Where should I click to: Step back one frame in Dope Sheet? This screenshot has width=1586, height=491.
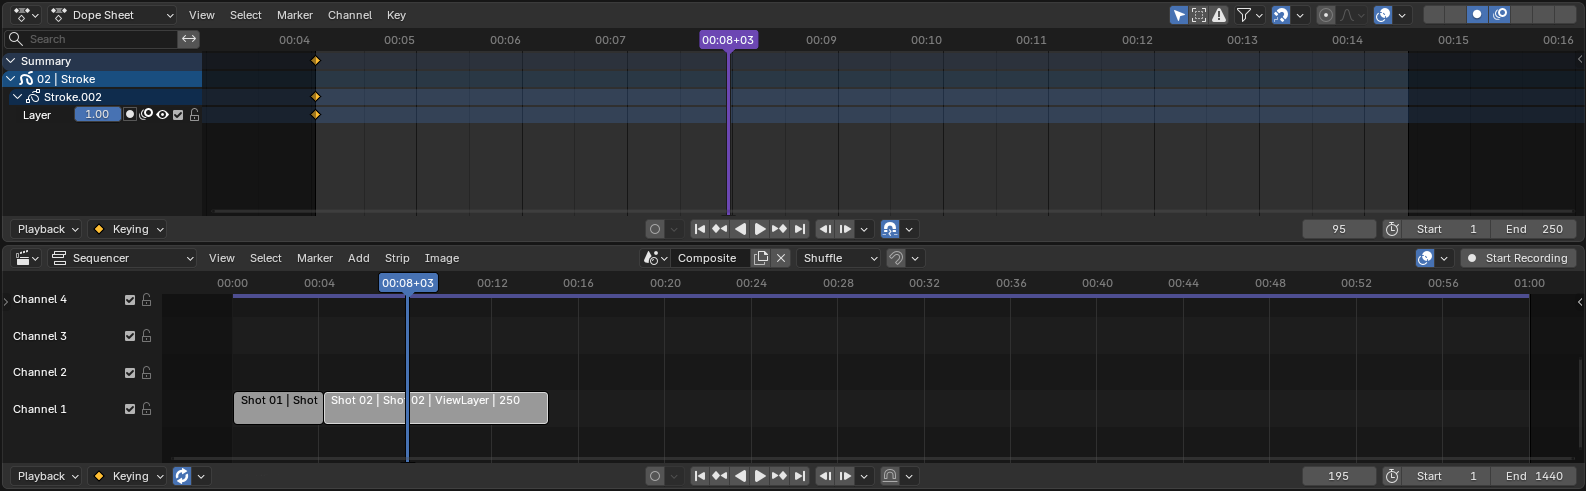826,229
